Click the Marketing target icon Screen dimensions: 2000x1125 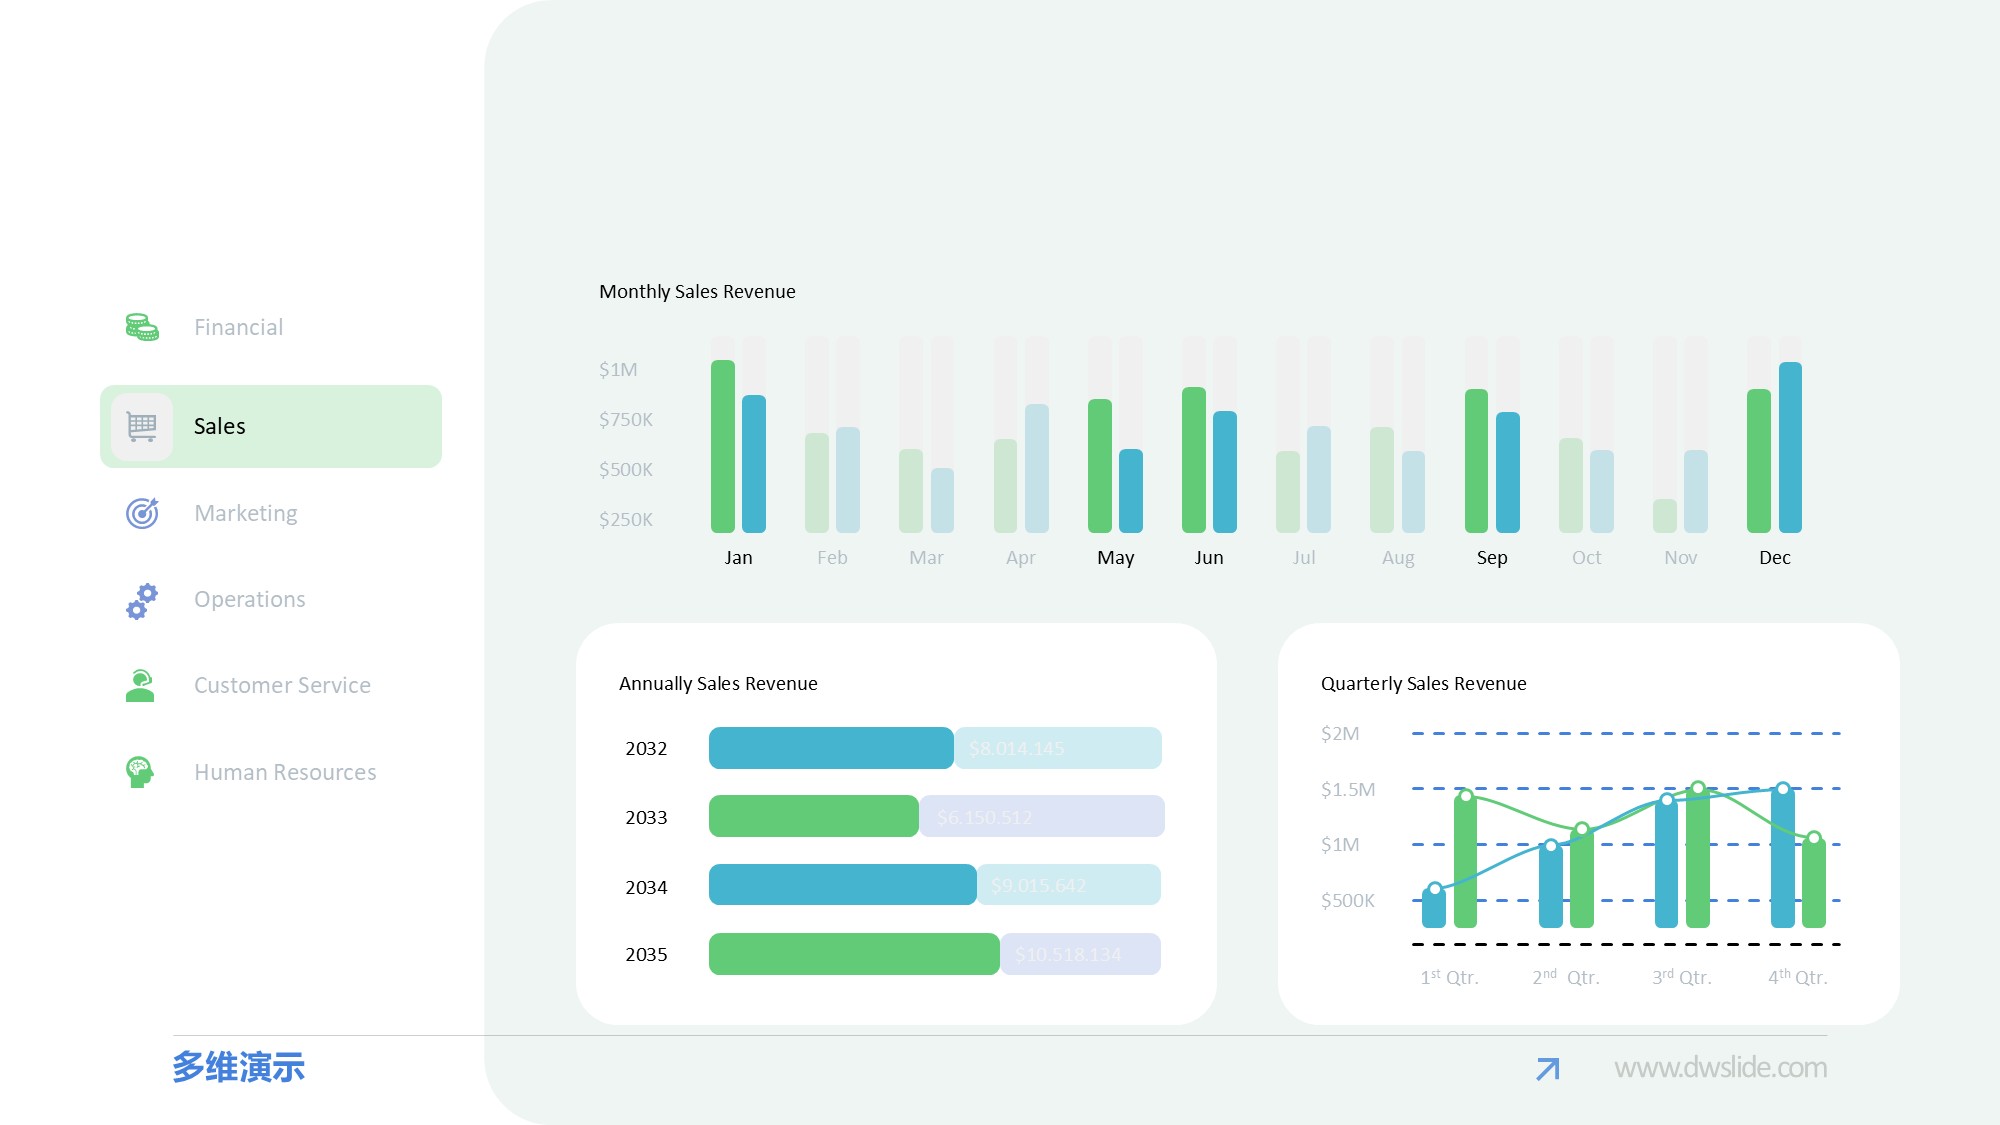142,513
